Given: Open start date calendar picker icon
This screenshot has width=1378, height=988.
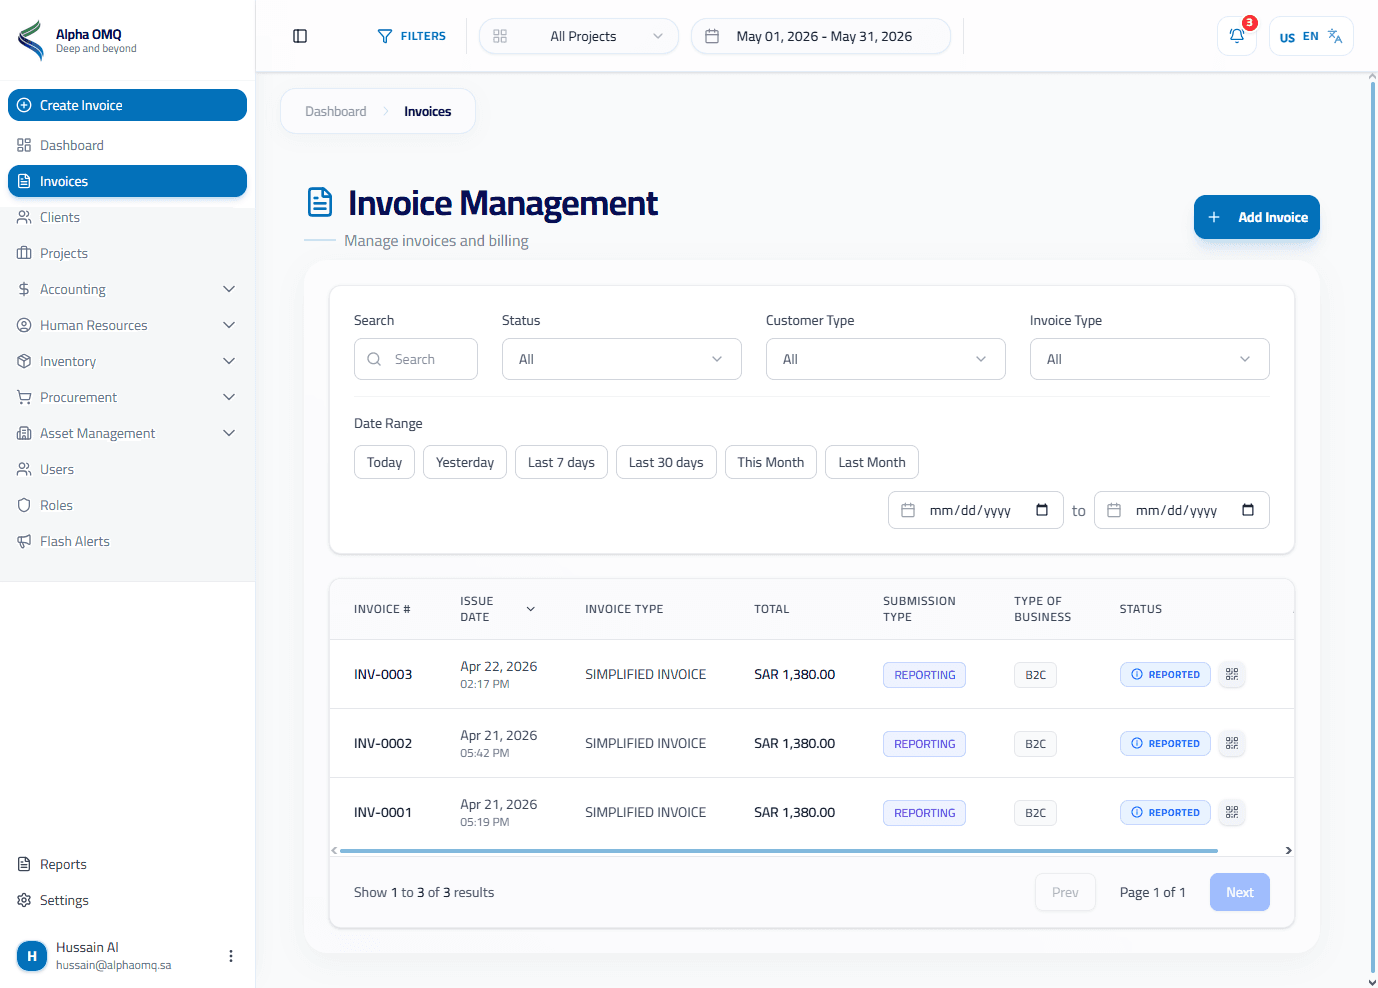Looking at the screenshot, I should [1042, 510].
